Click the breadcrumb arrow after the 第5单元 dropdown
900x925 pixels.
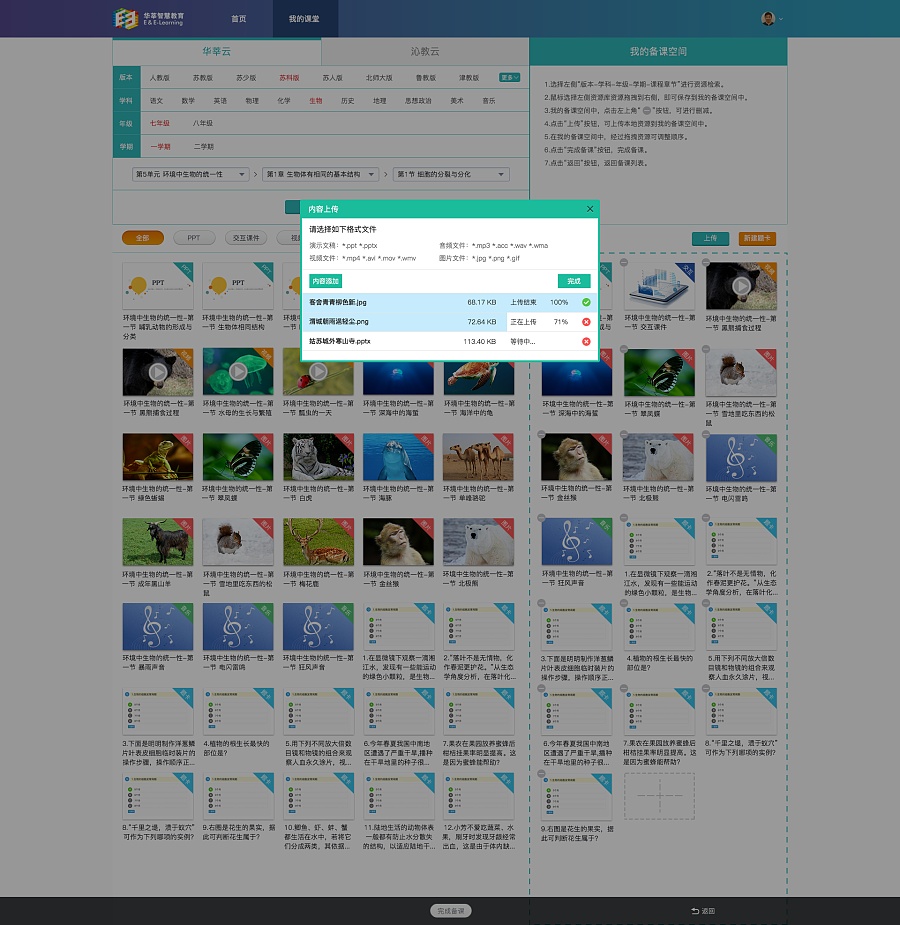[x=255, y=175]
